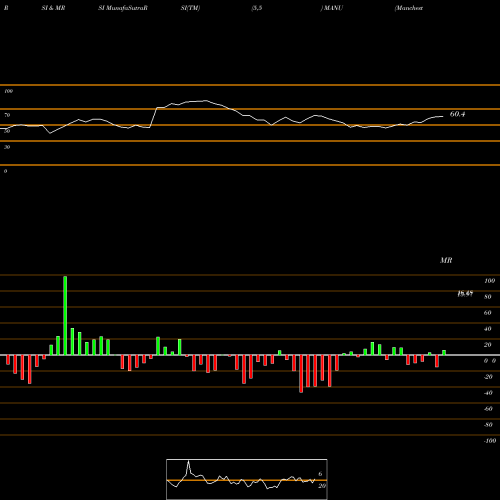Image resolution: width=500 pixels, height=500 pixels.
Task: Click the MR axis label -20
Action: pyautogui.click(x=488, y=377)
